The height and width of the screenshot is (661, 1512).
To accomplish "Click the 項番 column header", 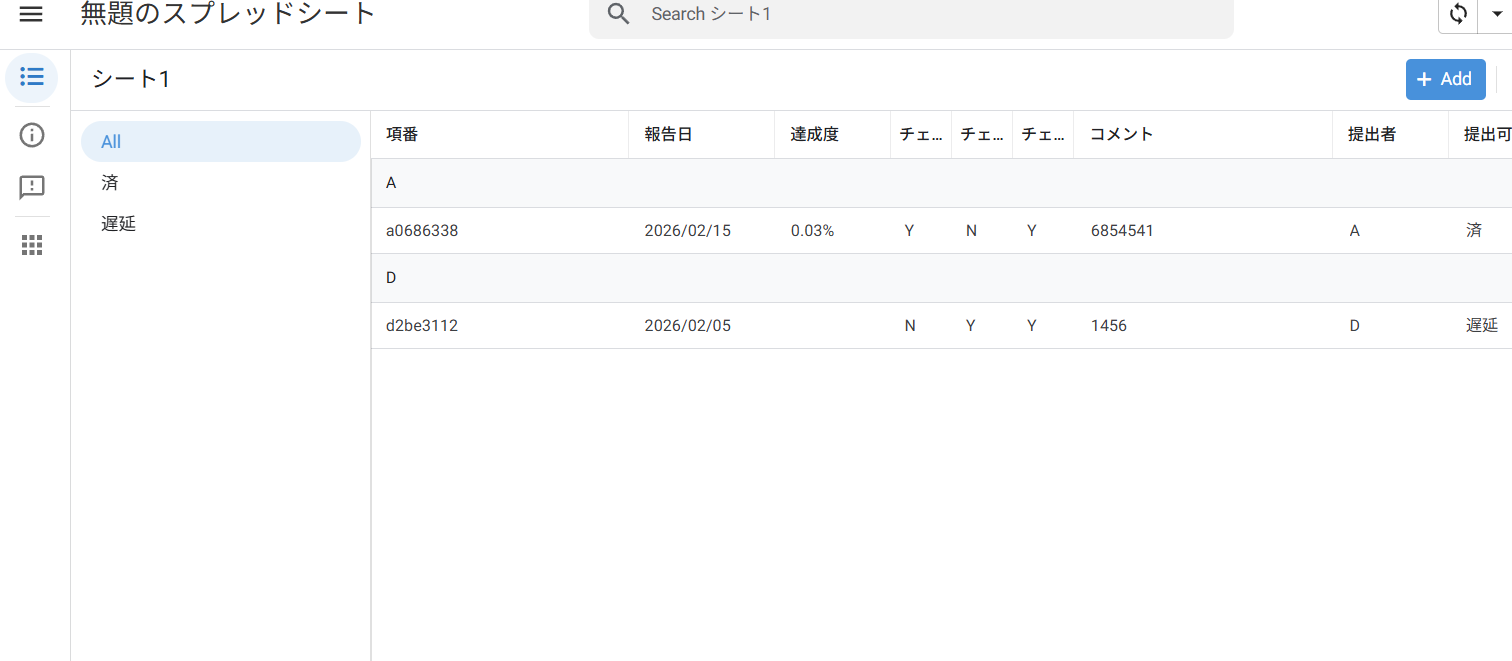I will (402, 135).
